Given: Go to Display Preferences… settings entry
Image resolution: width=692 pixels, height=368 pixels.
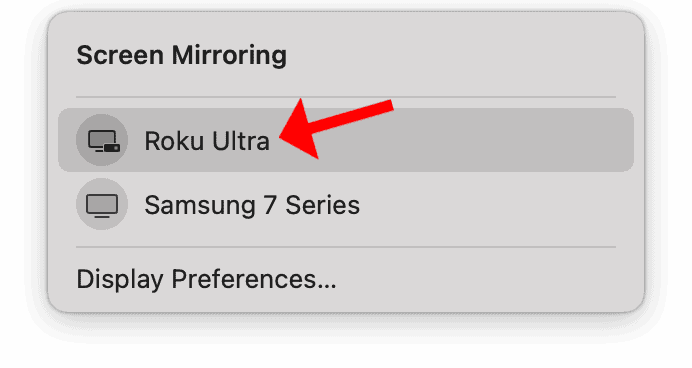Looking at the screenshot, I should 207,279.
